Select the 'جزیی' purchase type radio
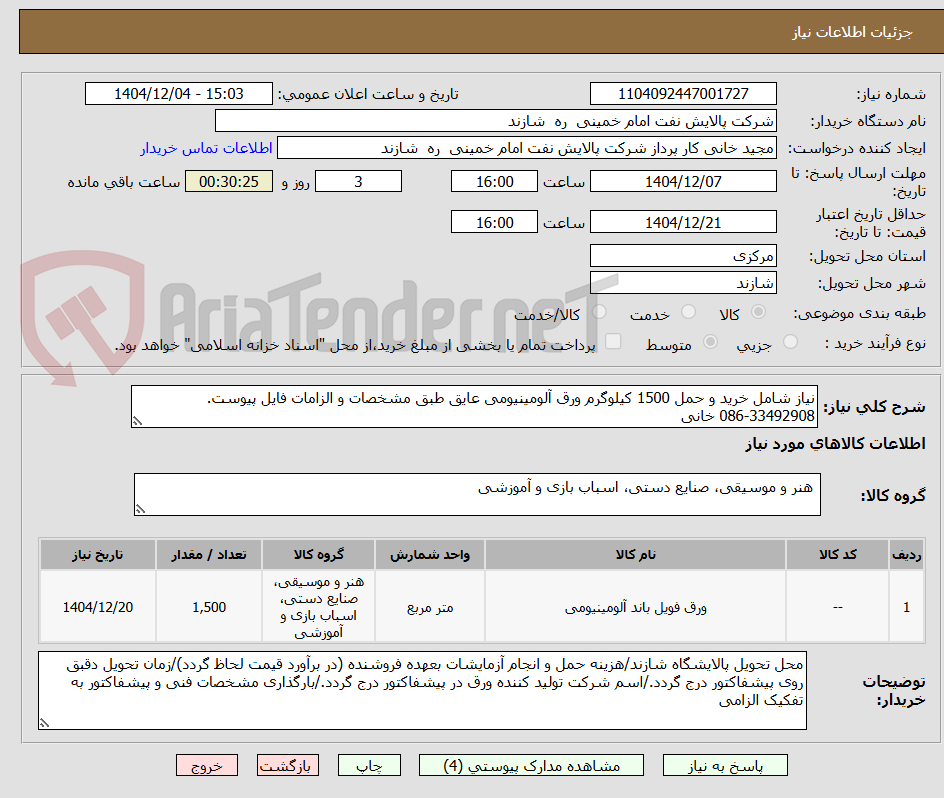 click(x=790, y=342)
